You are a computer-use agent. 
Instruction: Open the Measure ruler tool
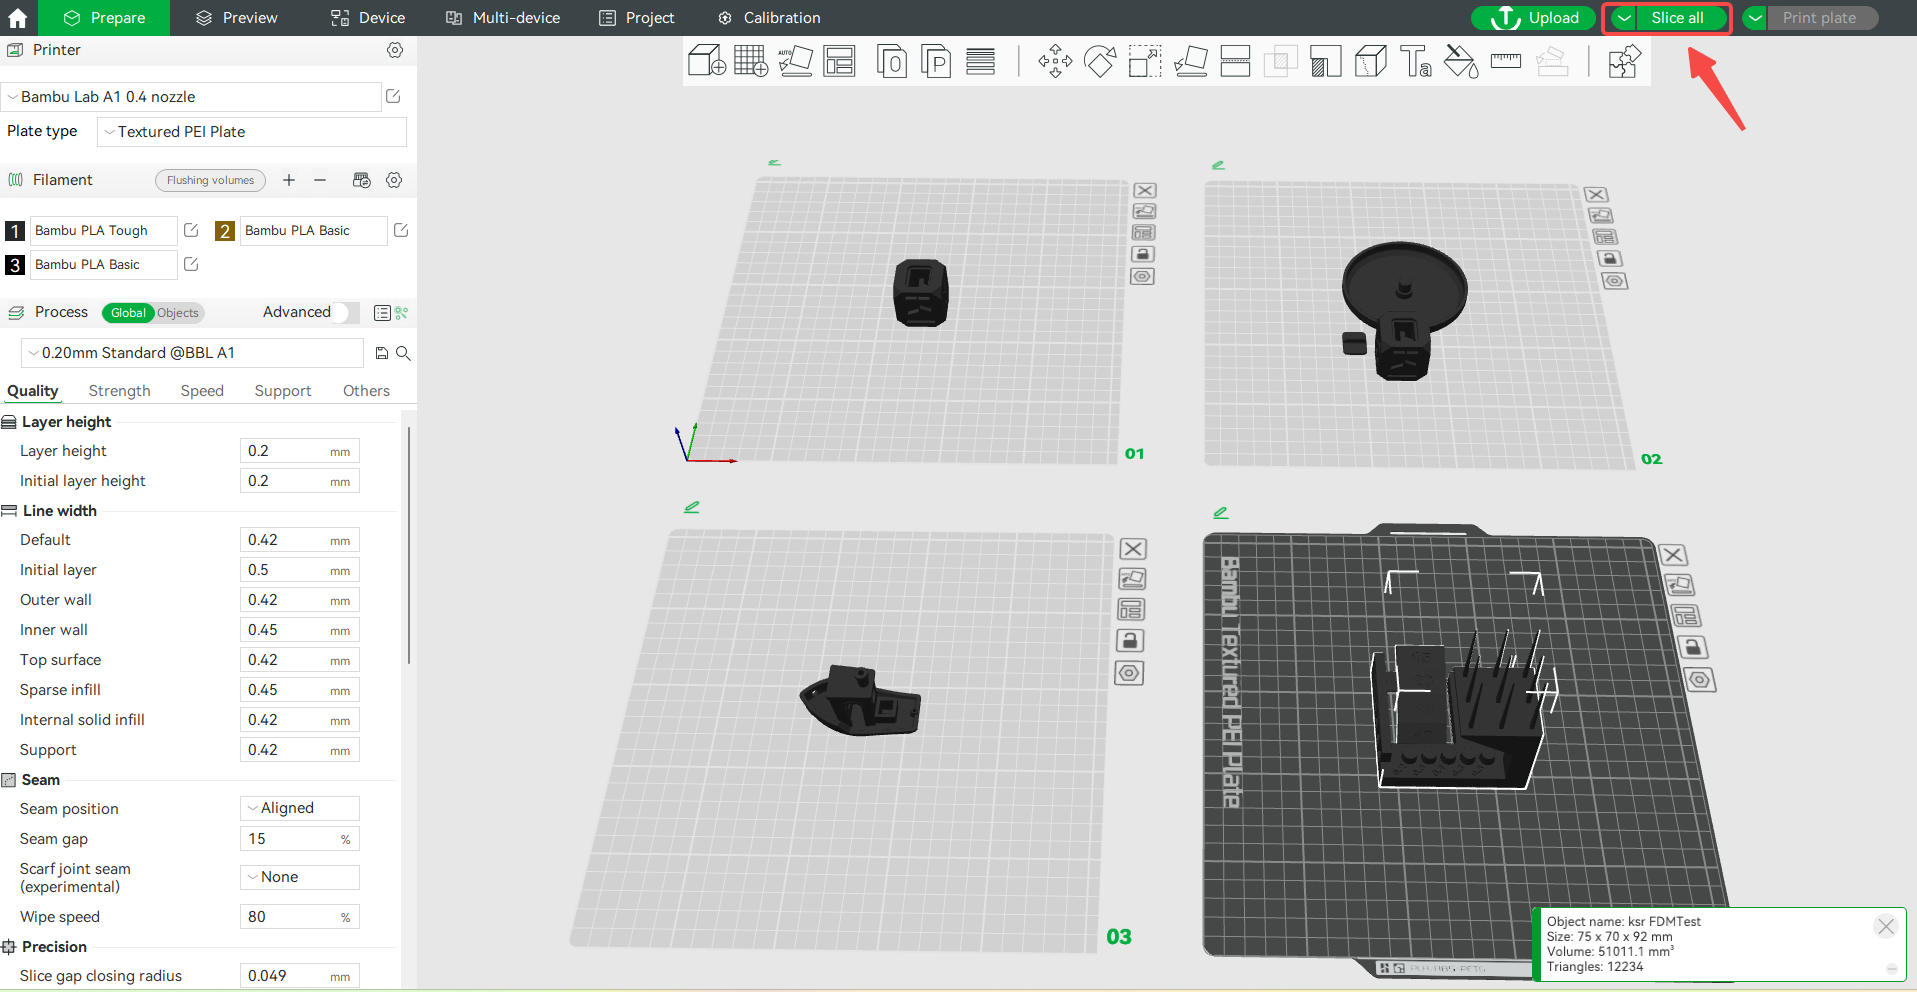coord(1505,62)
